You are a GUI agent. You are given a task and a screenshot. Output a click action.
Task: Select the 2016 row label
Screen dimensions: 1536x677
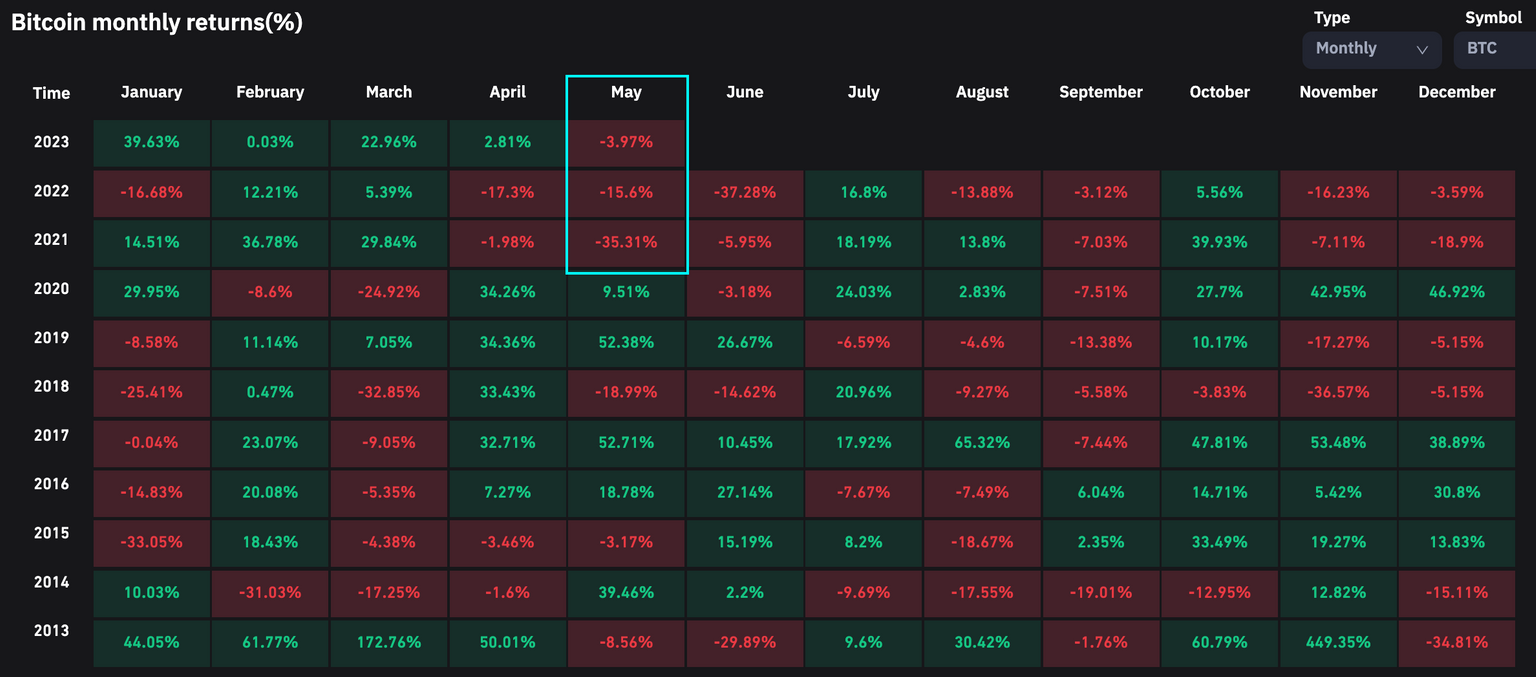[x=51, y=484]
